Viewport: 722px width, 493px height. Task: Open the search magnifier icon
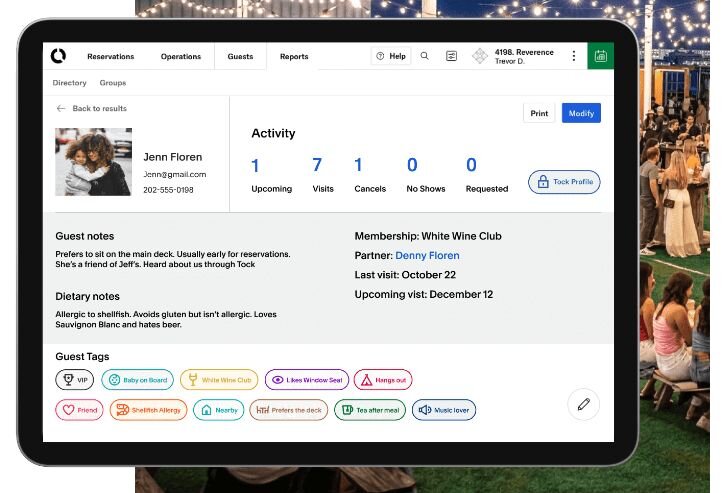(424, 56)
